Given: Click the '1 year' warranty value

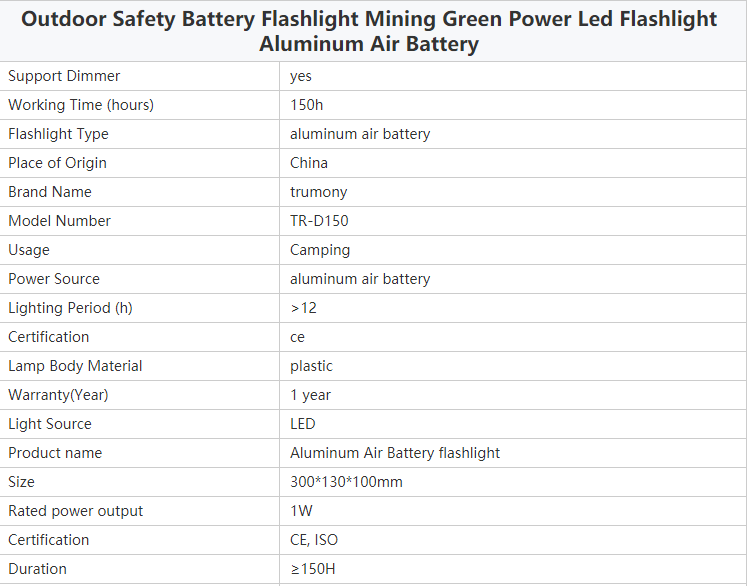Looking at the screenshot, I should coord(310,395).
